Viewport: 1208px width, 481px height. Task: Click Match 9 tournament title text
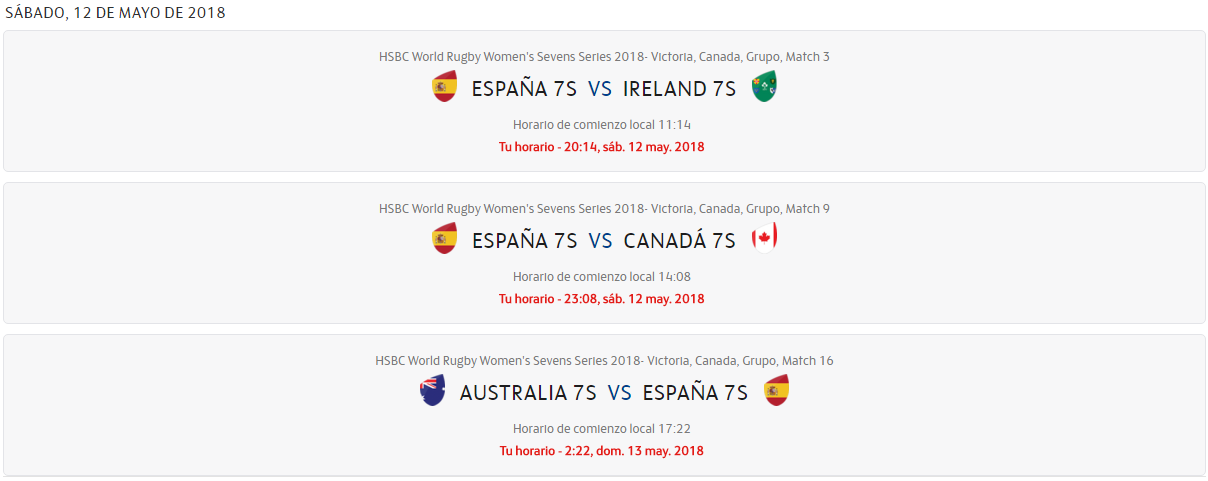[604, 209]
